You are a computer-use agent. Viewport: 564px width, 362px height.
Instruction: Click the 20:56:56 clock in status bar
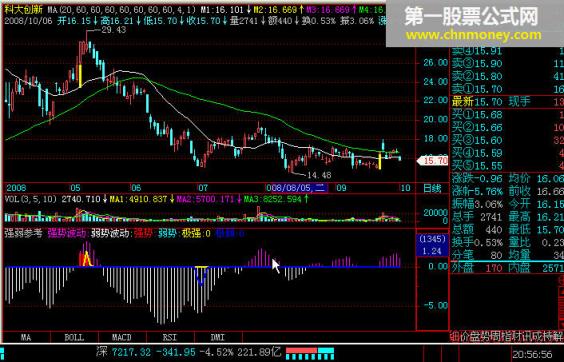coord(532,354)
